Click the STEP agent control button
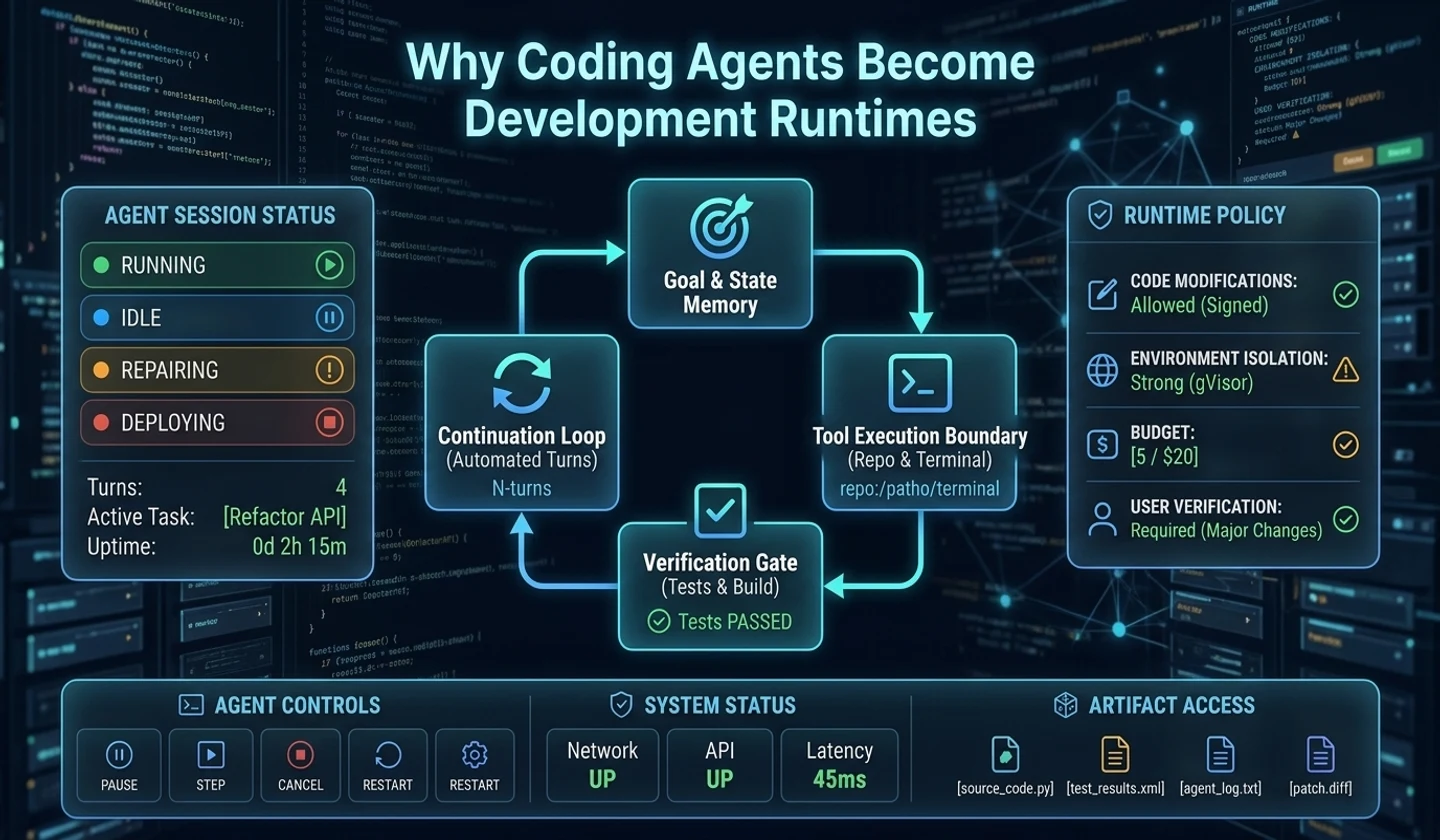 click(x=210, y=765)
